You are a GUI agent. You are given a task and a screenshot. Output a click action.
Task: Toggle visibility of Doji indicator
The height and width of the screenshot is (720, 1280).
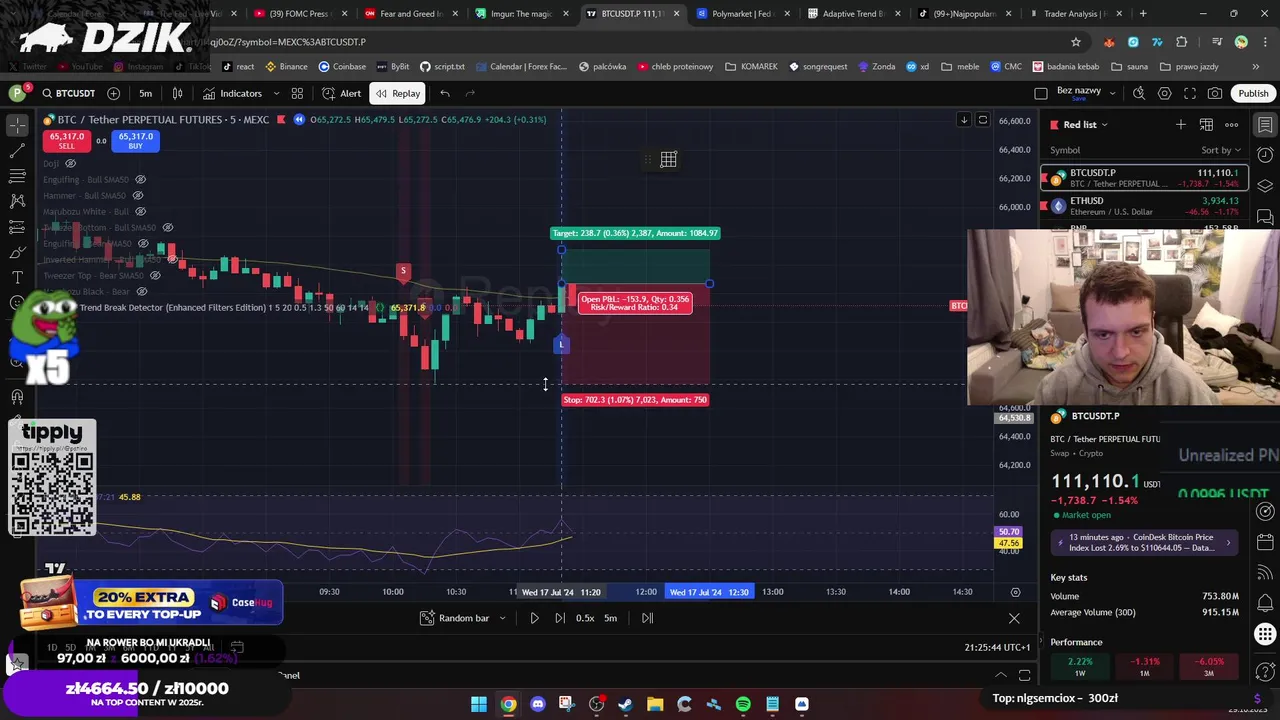[70, 163]
